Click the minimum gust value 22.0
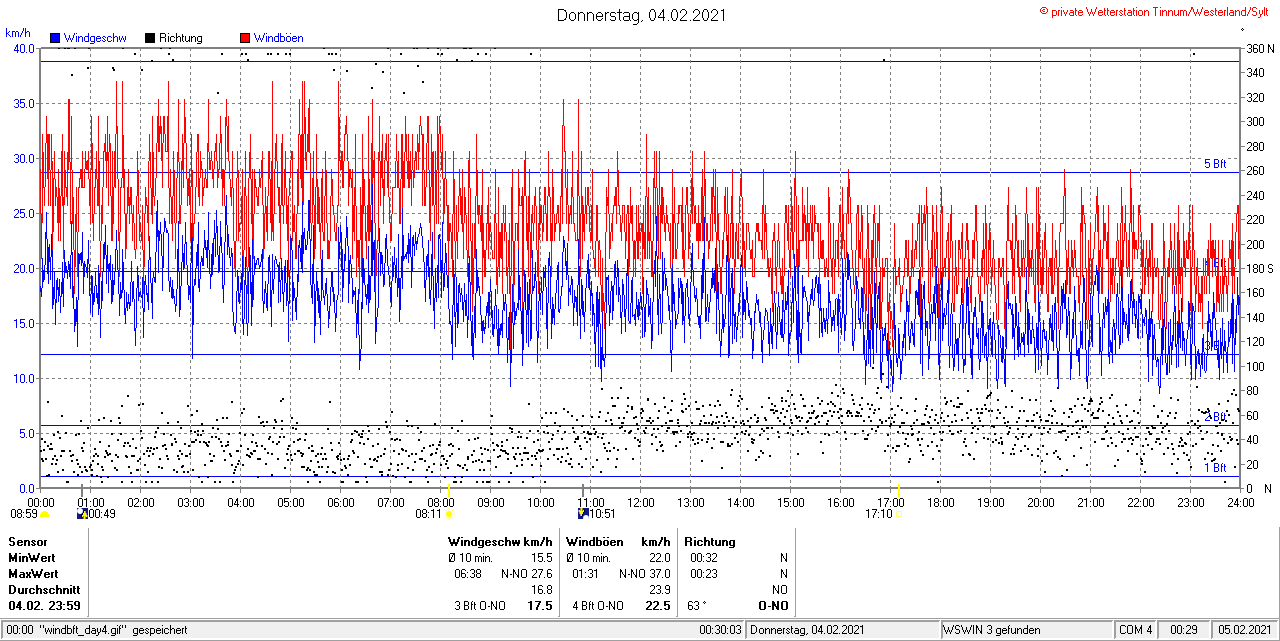Viewport: 1280px width, 641px height. tap(659, 558)
